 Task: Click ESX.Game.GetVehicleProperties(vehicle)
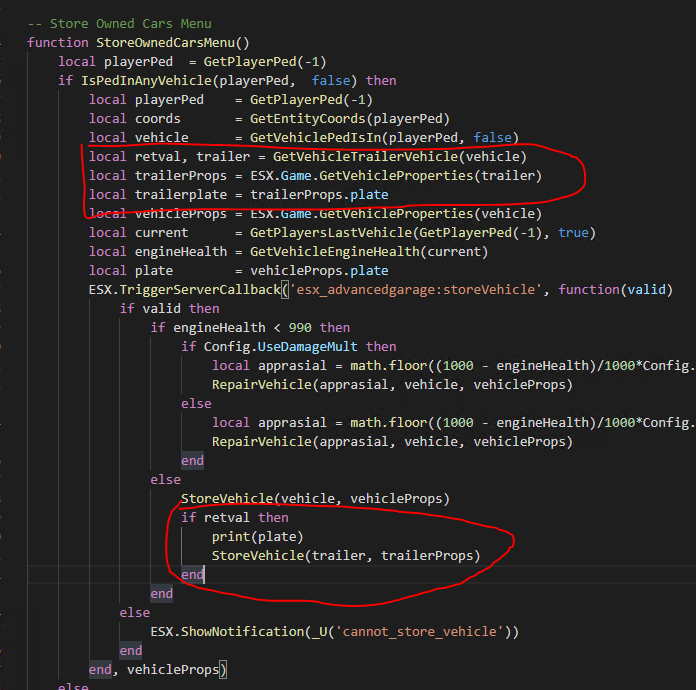[396, 214]
